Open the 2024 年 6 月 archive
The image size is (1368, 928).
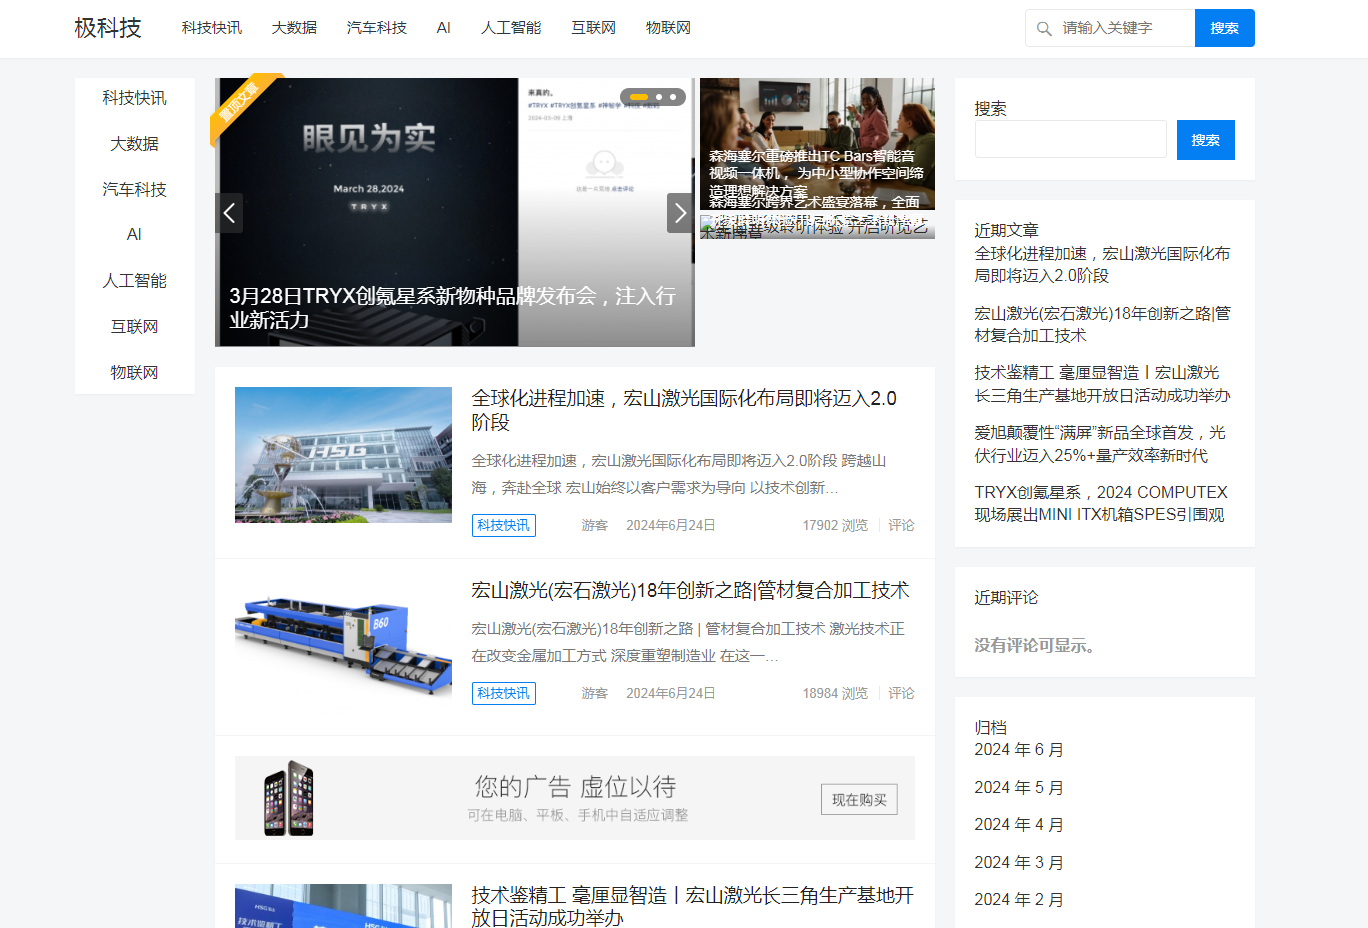click(x=1019, y=750)
